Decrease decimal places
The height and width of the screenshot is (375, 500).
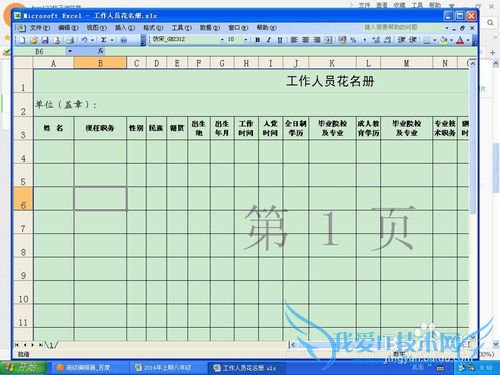[x=387, y=40]
